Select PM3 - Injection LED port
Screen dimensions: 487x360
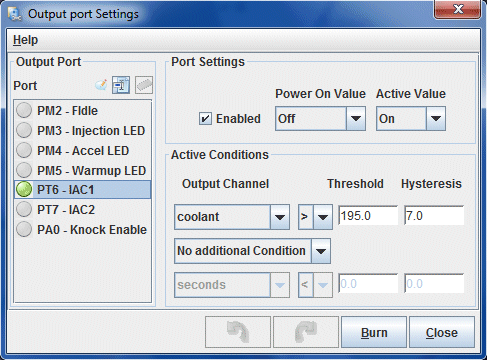coord(82,130)
